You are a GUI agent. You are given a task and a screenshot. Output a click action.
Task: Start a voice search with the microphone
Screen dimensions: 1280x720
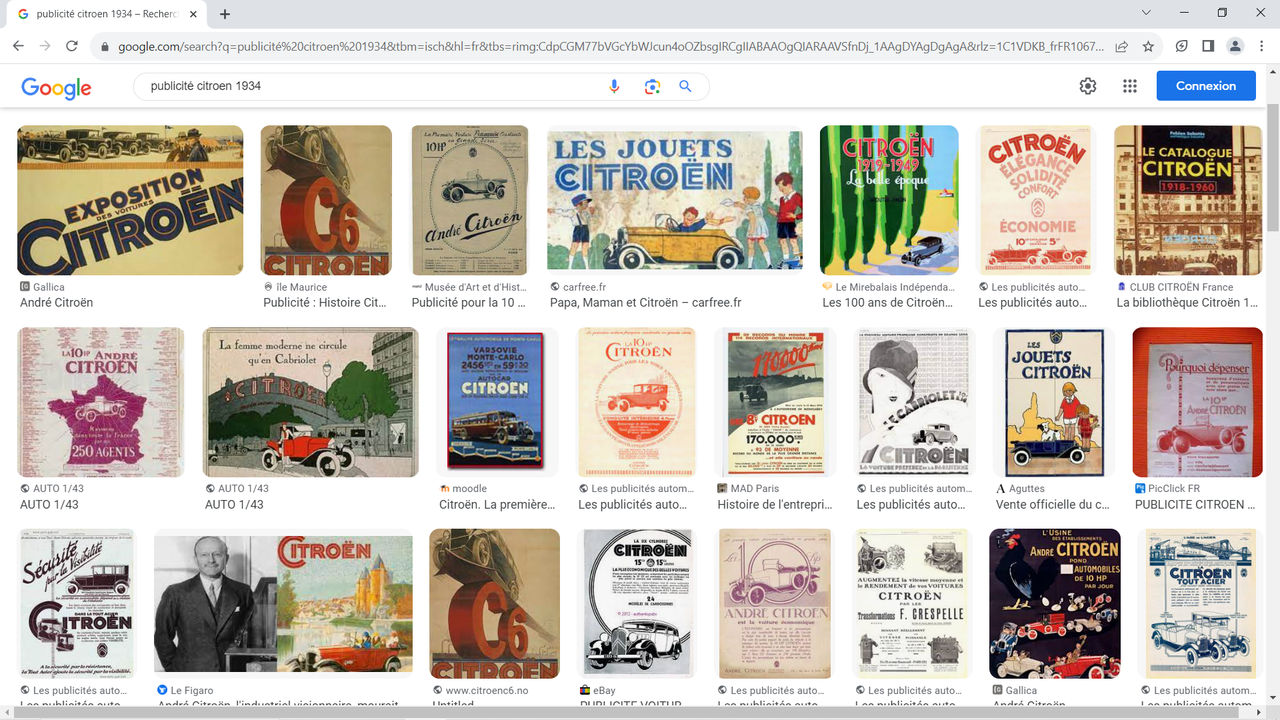[615, 86]
